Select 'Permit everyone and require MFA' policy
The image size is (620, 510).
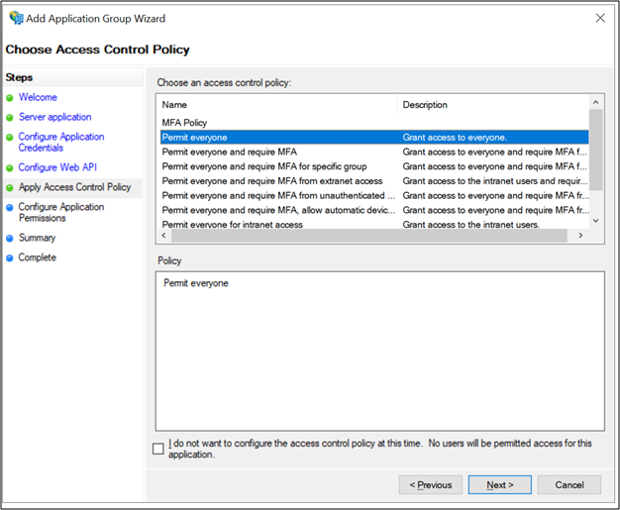tap(229, 152)
